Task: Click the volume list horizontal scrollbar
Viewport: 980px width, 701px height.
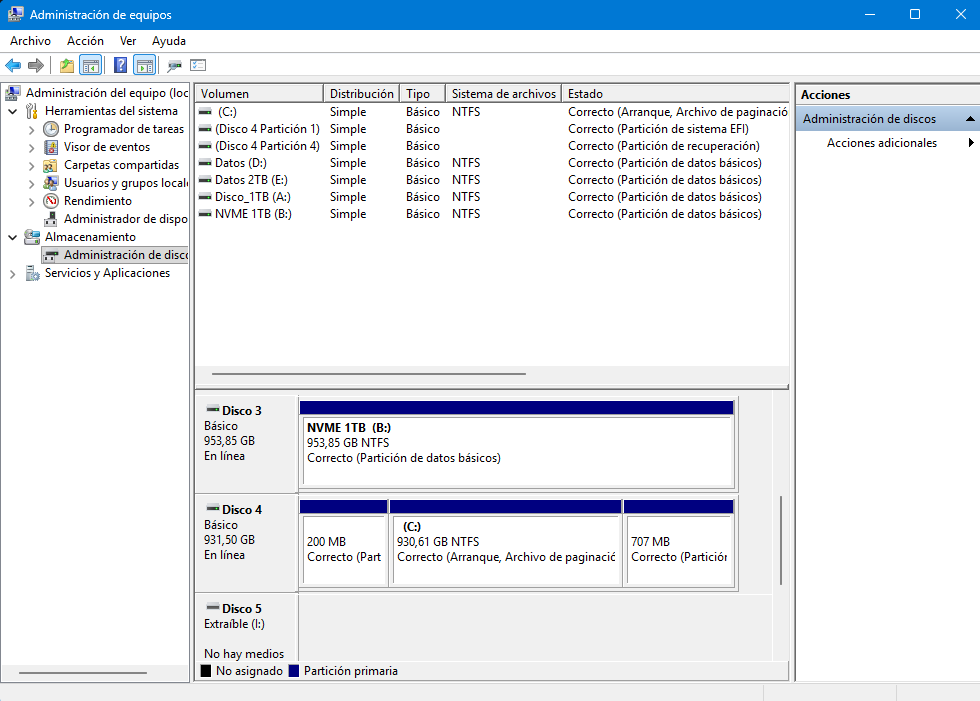Action: point(369,374)
